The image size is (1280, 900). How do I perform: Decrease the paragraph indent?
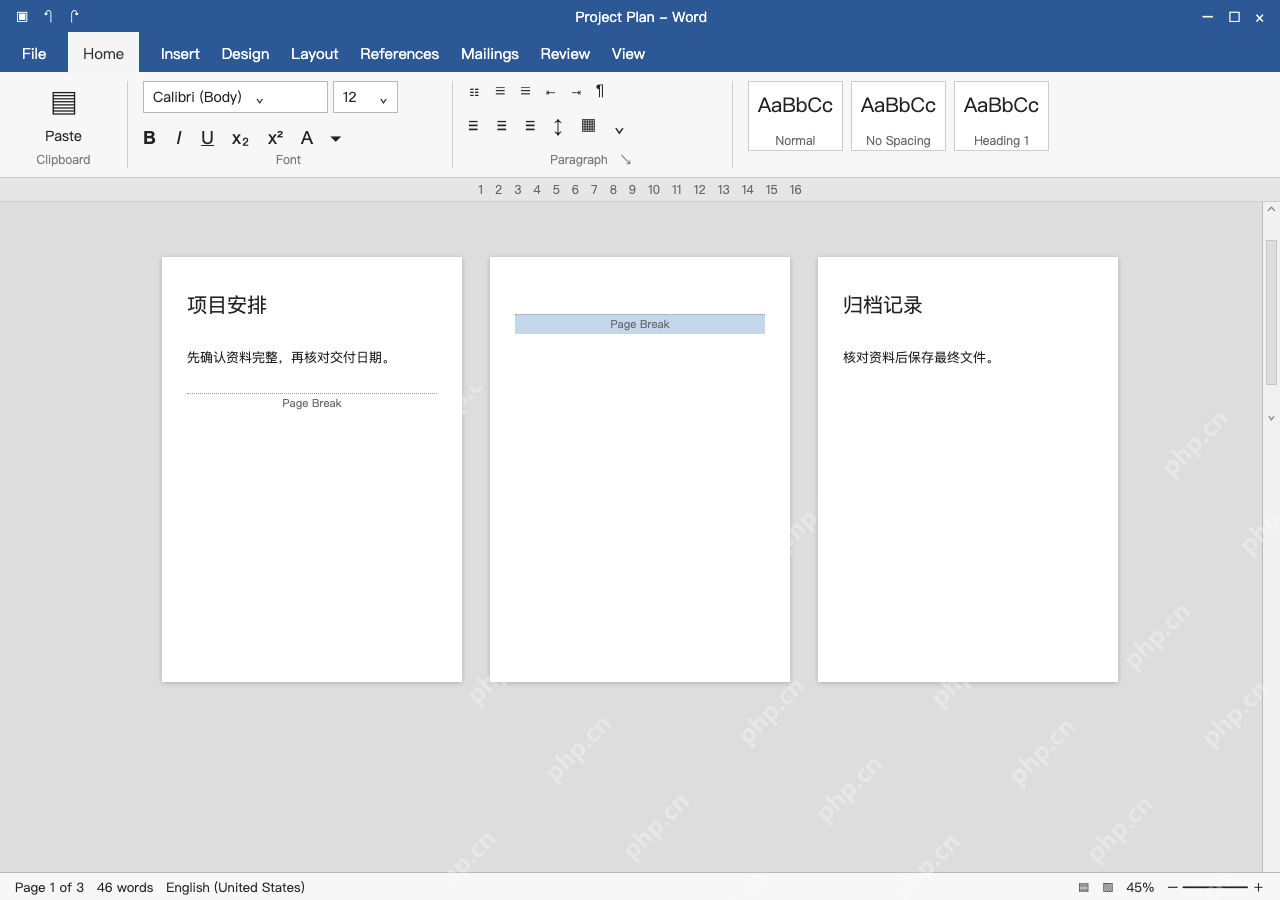pyautogui.click(x=550, y=92)
